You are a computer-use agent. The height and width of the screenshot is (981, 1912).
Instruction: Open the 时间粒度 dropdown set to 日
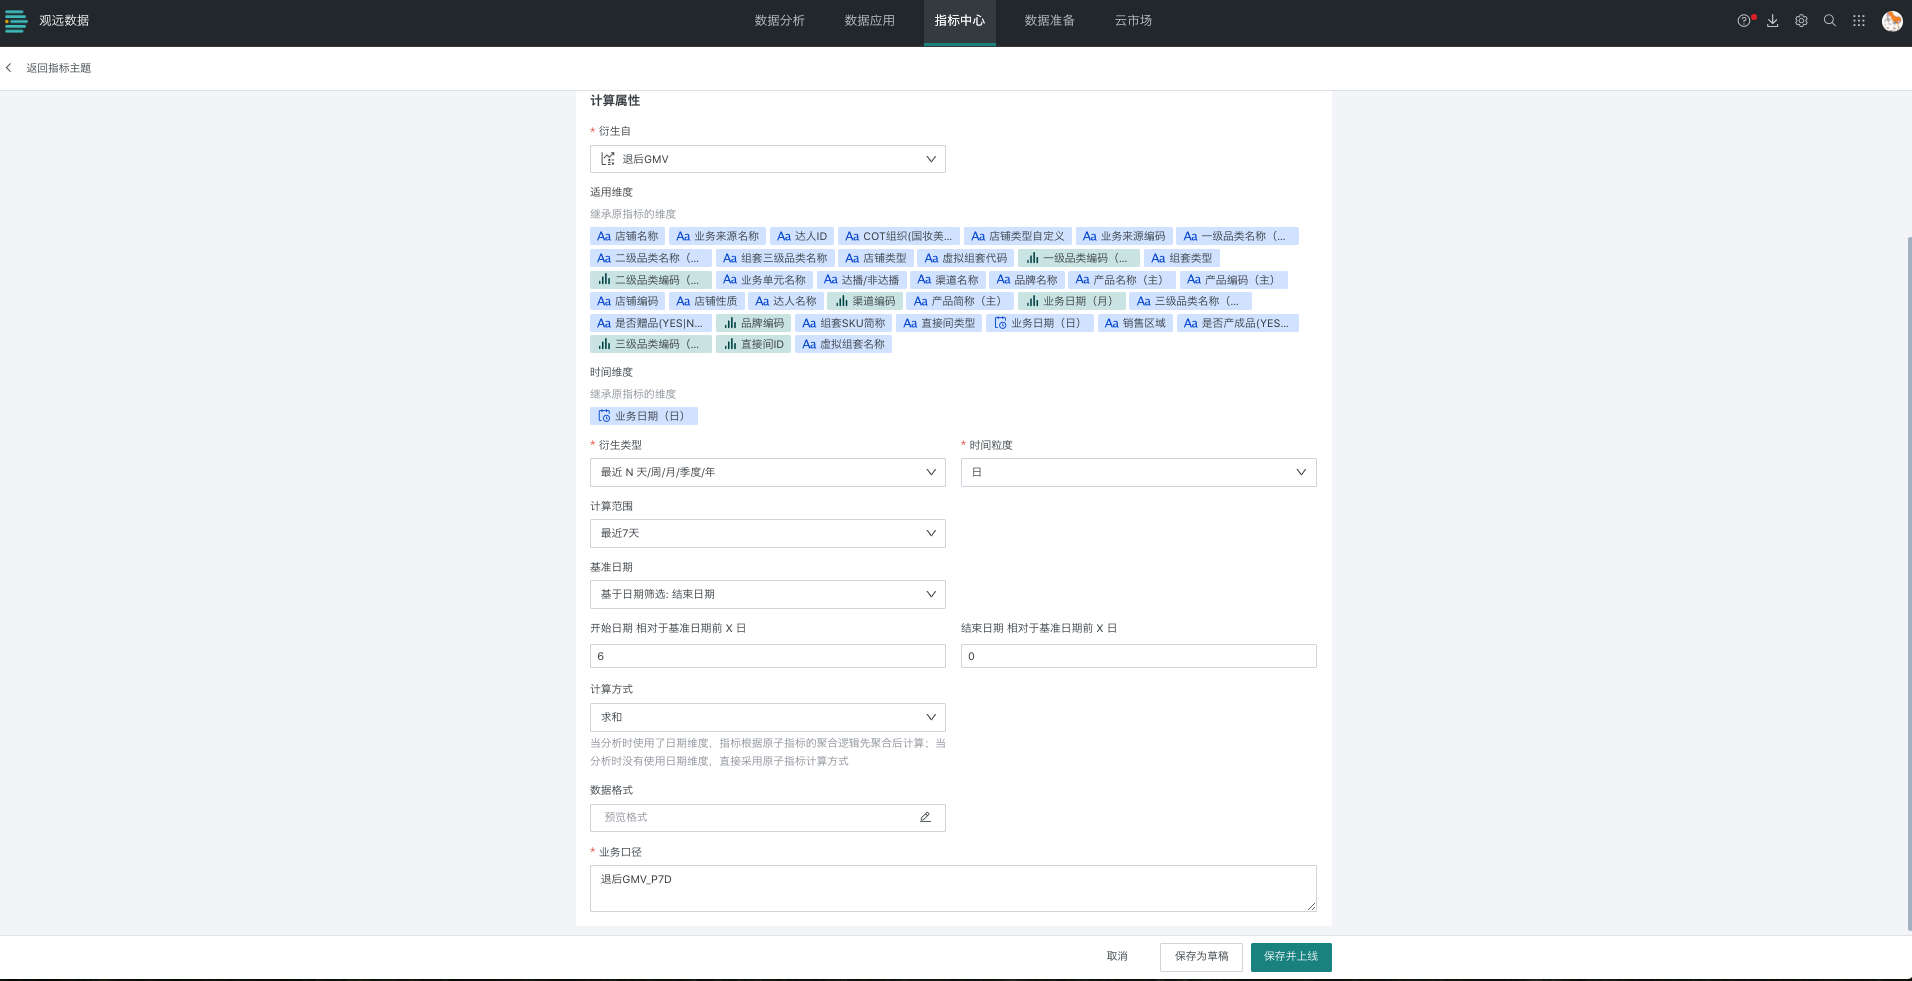pyautogui.click(x=1138, y=472)
